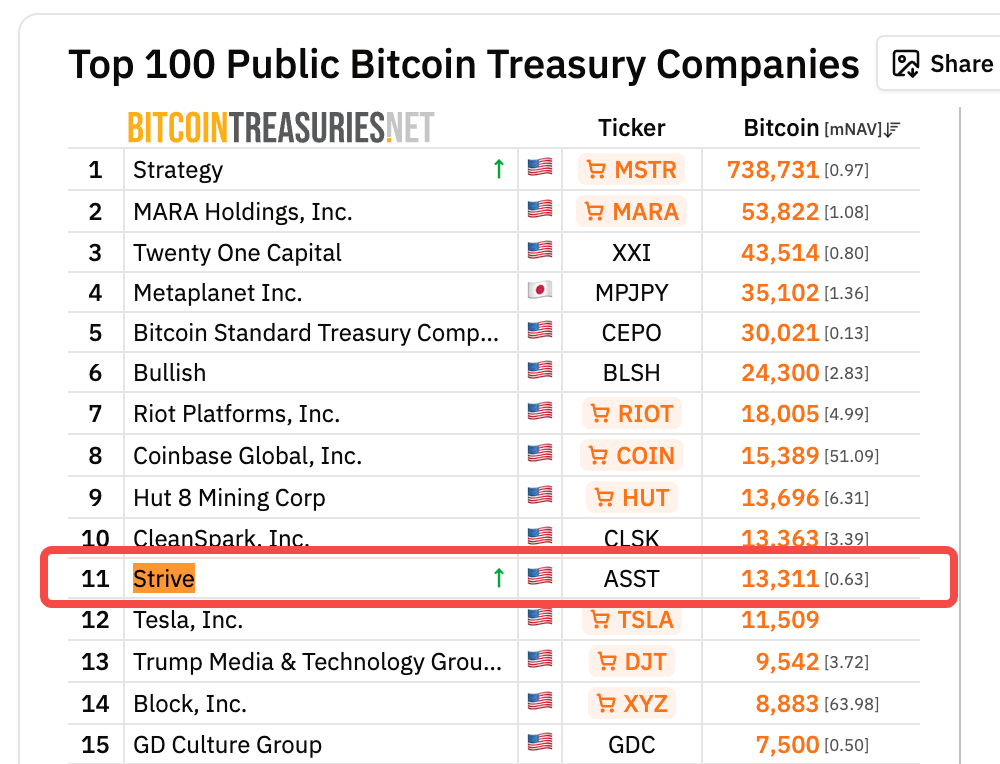Click the orange 738,731 Bitcoin value for Strategy
Image resolution: width=1000 pixels, height=764 pixels.
coord(775,170)
